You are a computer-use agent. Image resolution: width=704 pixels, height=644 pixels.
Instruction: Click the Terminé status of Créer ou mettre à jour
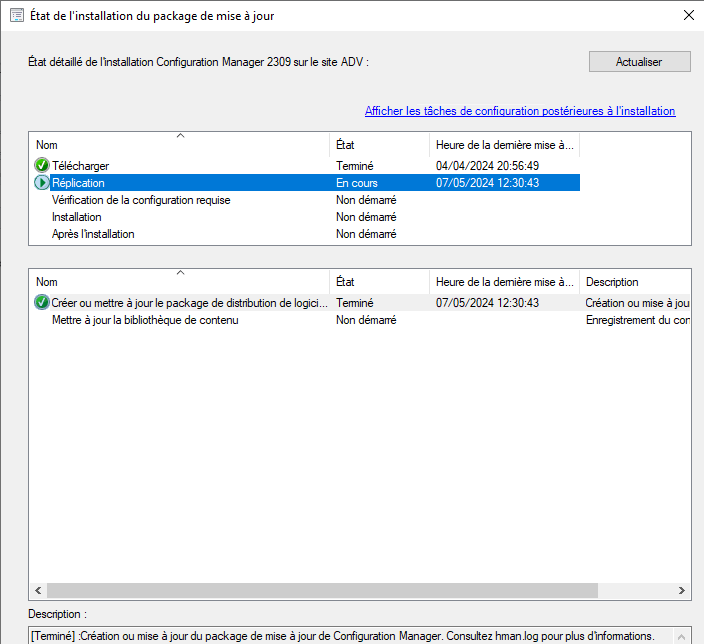pos(355,303)
